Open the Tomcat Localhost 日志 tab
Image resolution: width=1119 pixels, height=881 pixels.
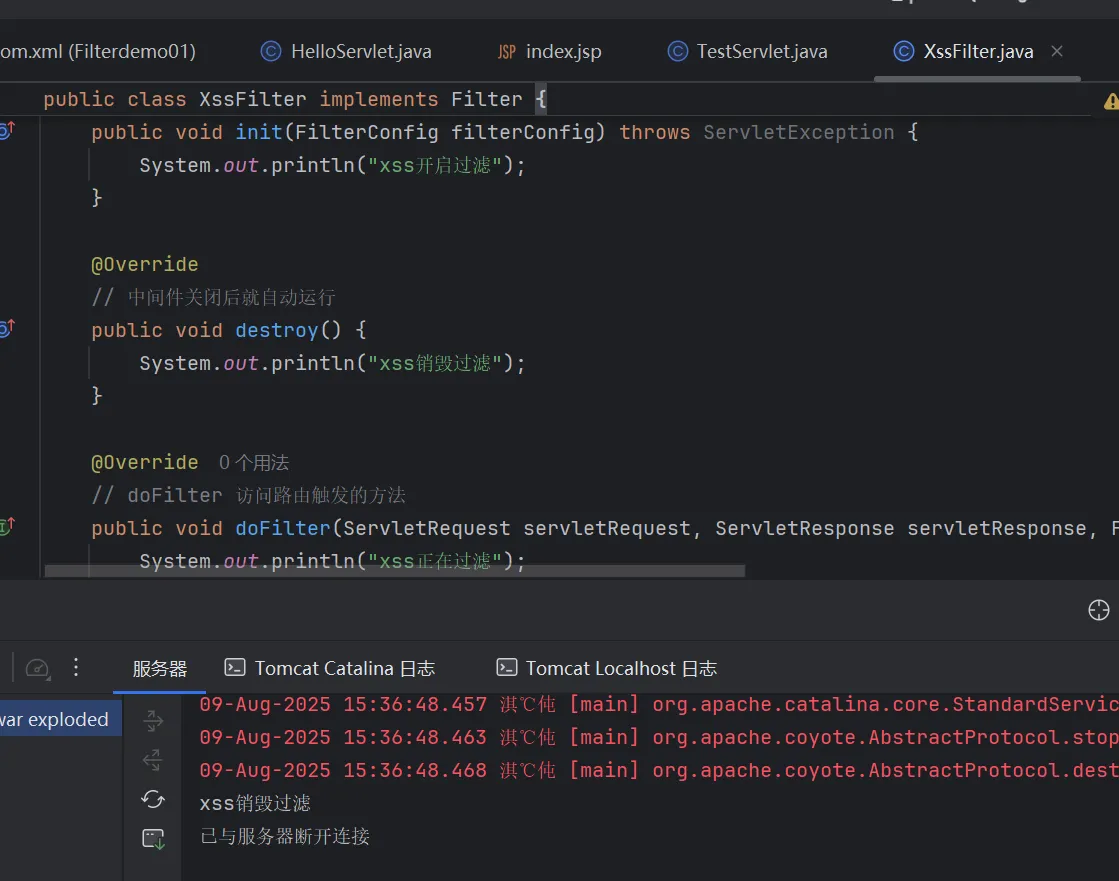click(607, 668)
